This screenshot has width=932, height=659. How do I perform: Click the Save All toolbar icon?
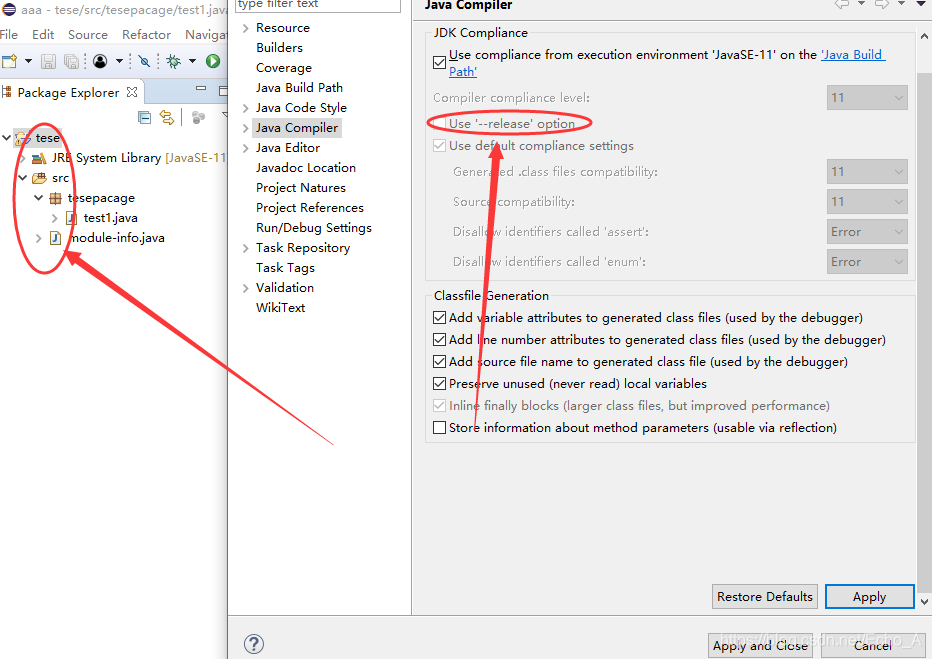click(71, 61)
